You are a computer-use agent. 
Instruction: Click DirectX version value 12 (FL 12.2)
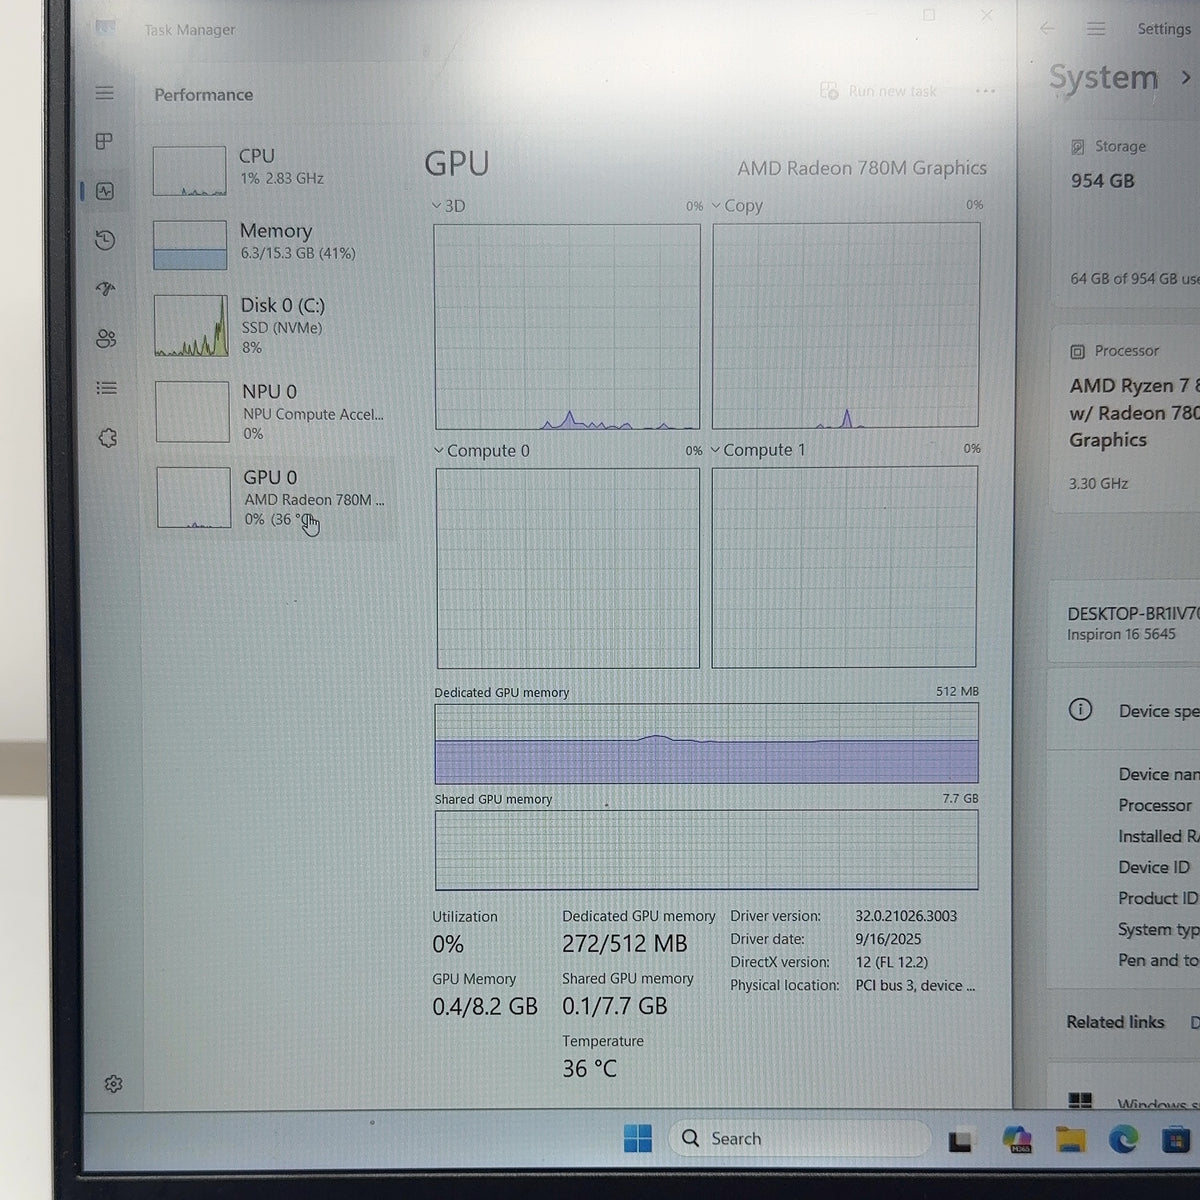coord(891,962)
